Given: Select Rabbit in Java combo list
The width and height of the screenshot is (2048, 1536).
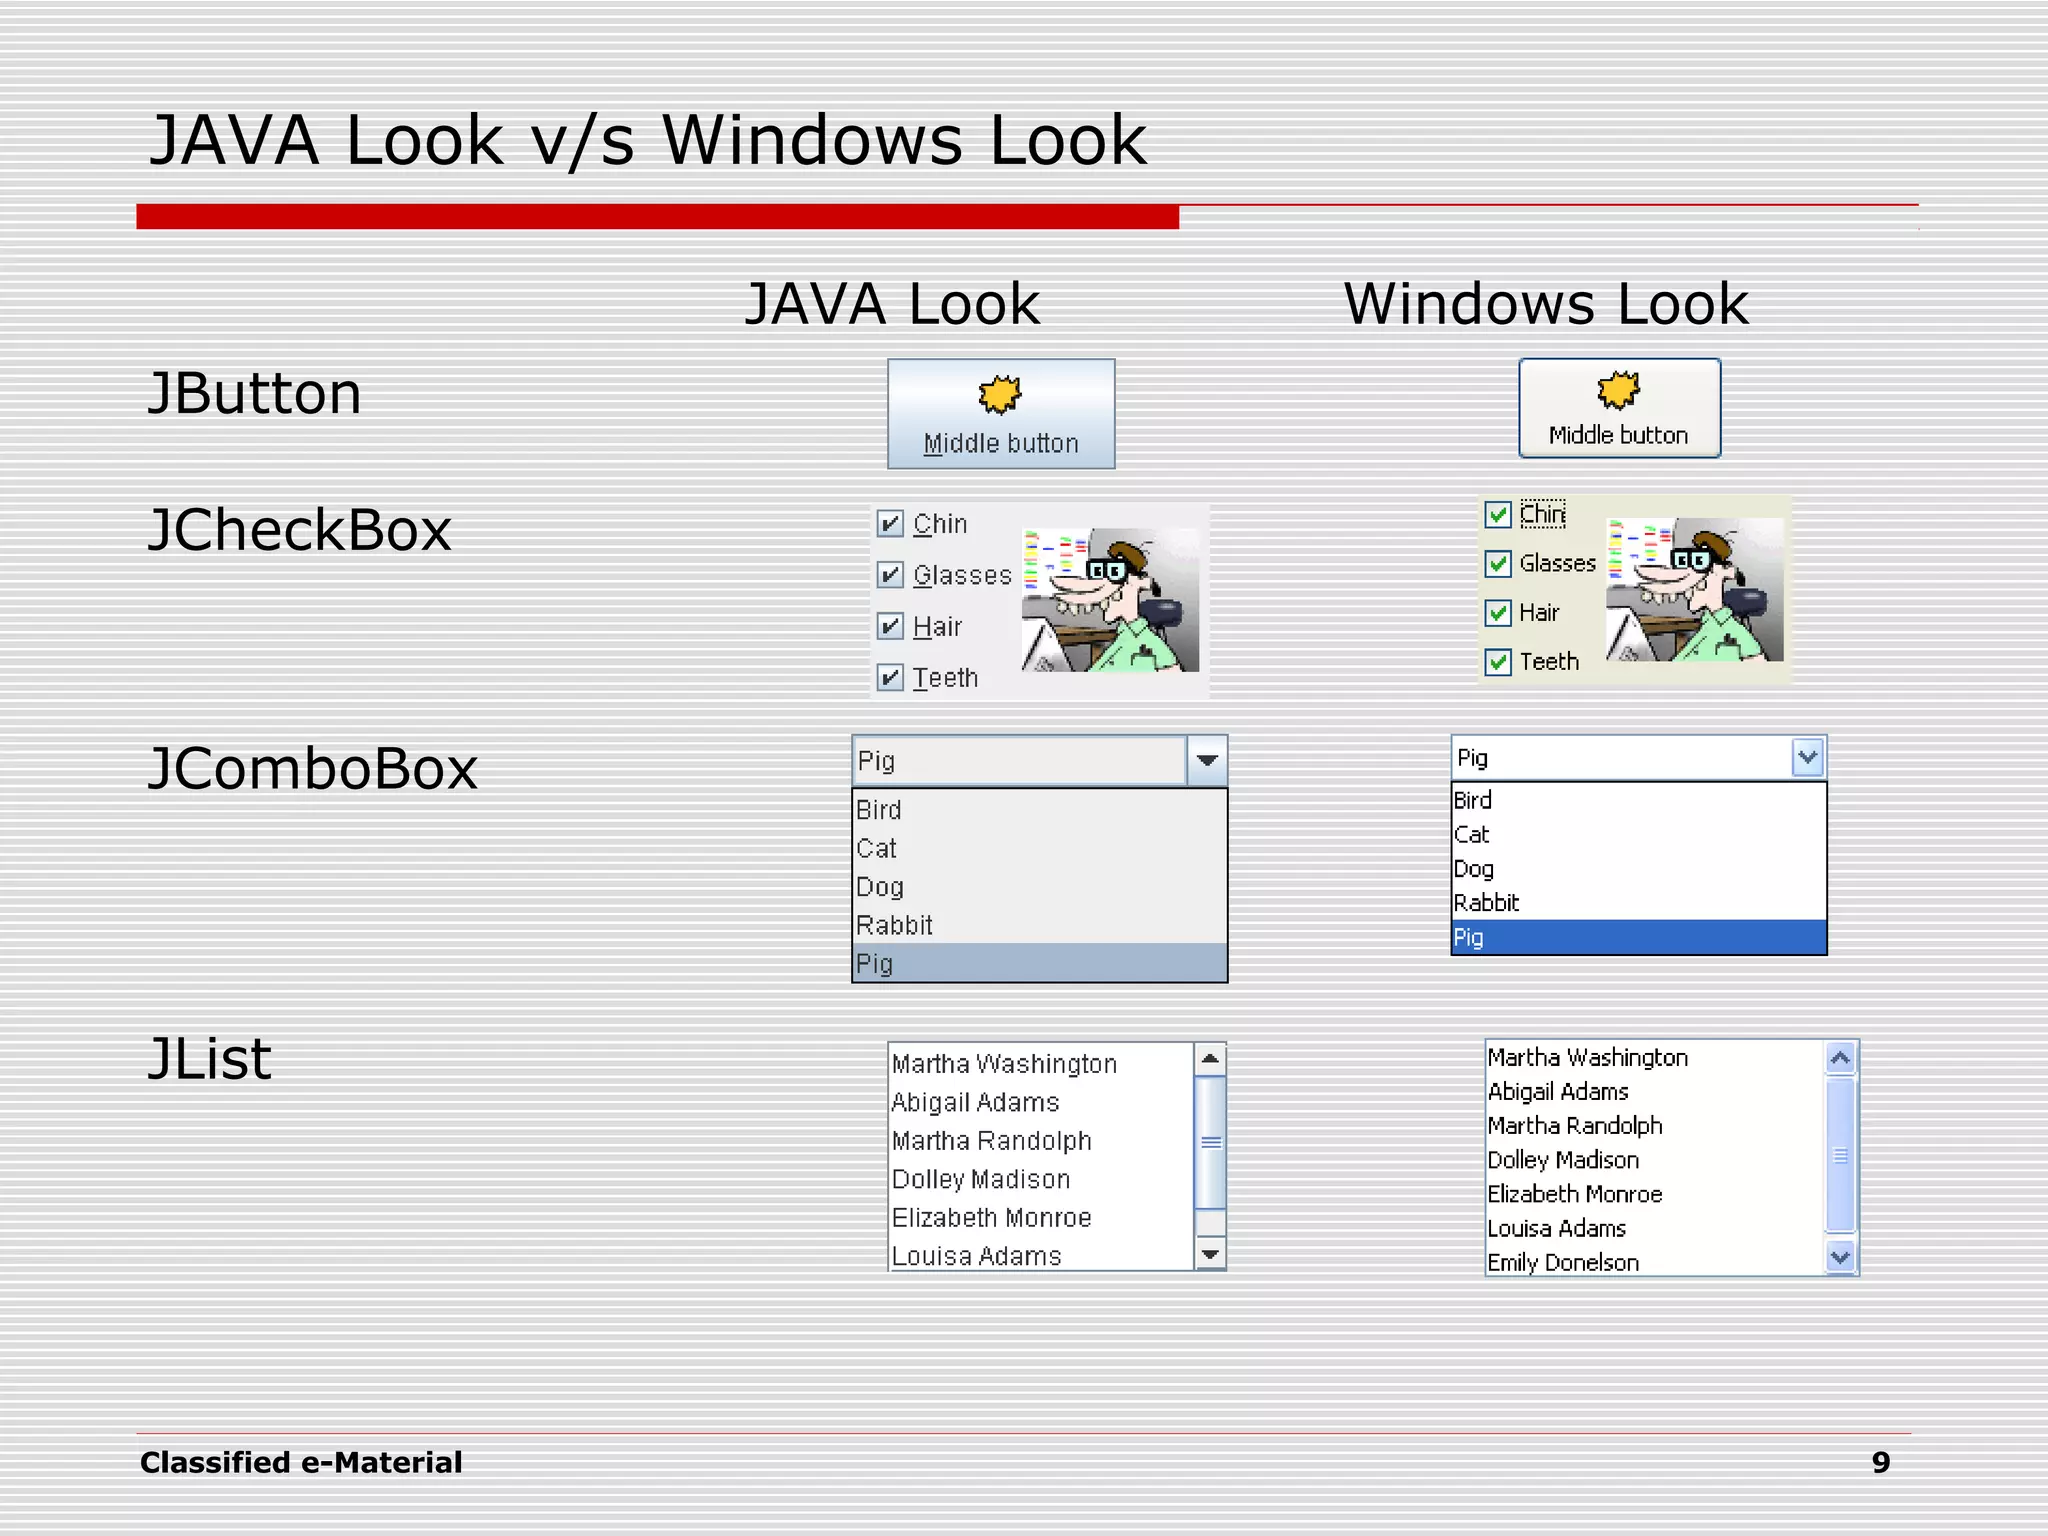Looking at the screenshot, I should (1040, 925).
